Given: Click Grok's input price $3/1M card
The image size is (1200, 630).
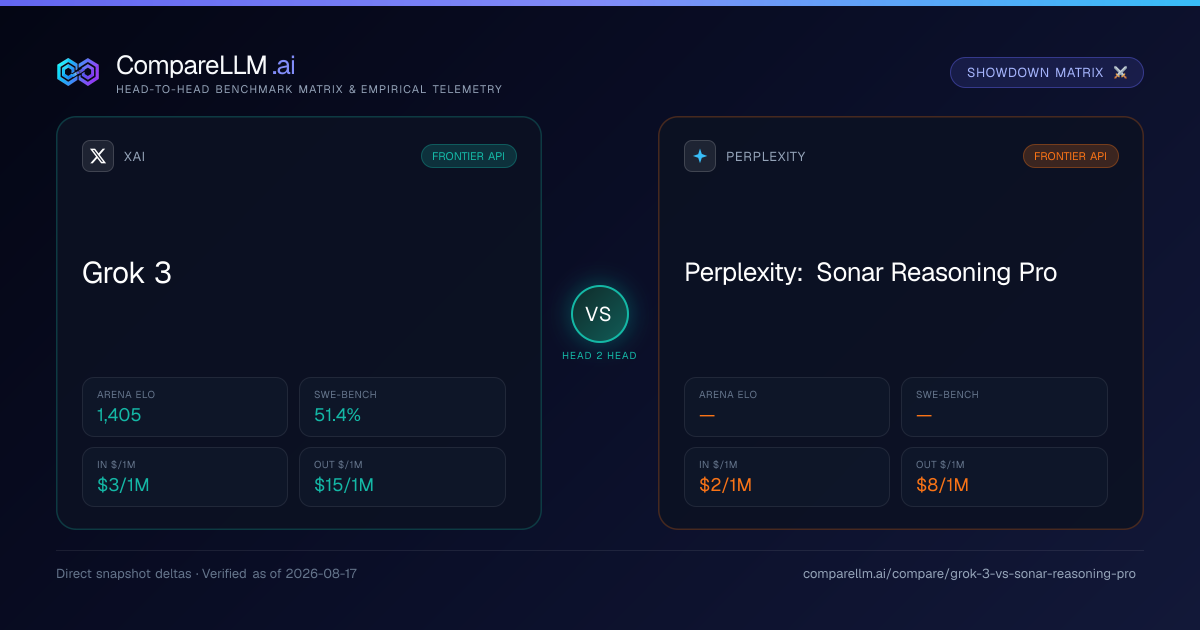Looking at the screenshot, I should (185, 477).
